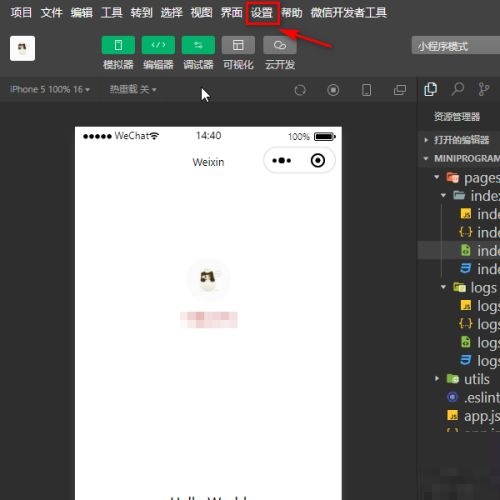Select the highlighted index WXML file

[459, 251]
